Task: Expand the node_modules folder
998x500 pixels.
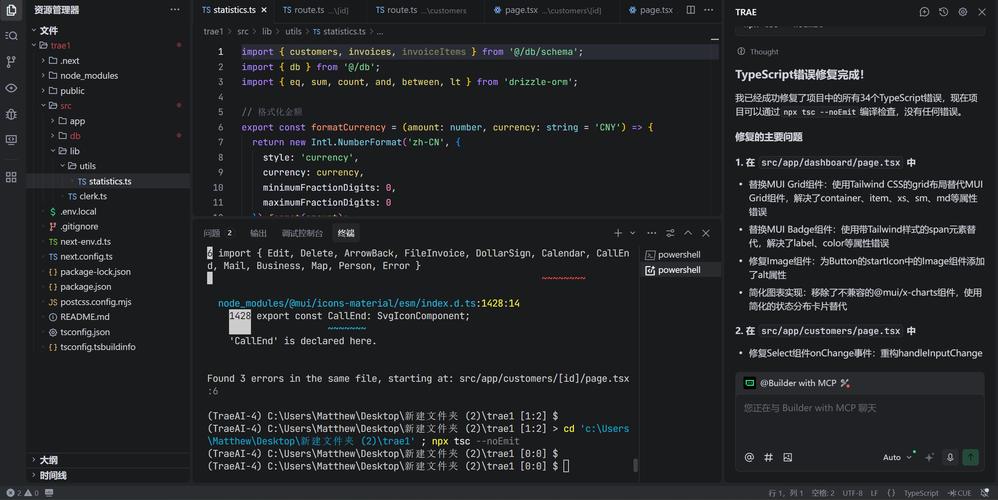Action: [43, 75]
